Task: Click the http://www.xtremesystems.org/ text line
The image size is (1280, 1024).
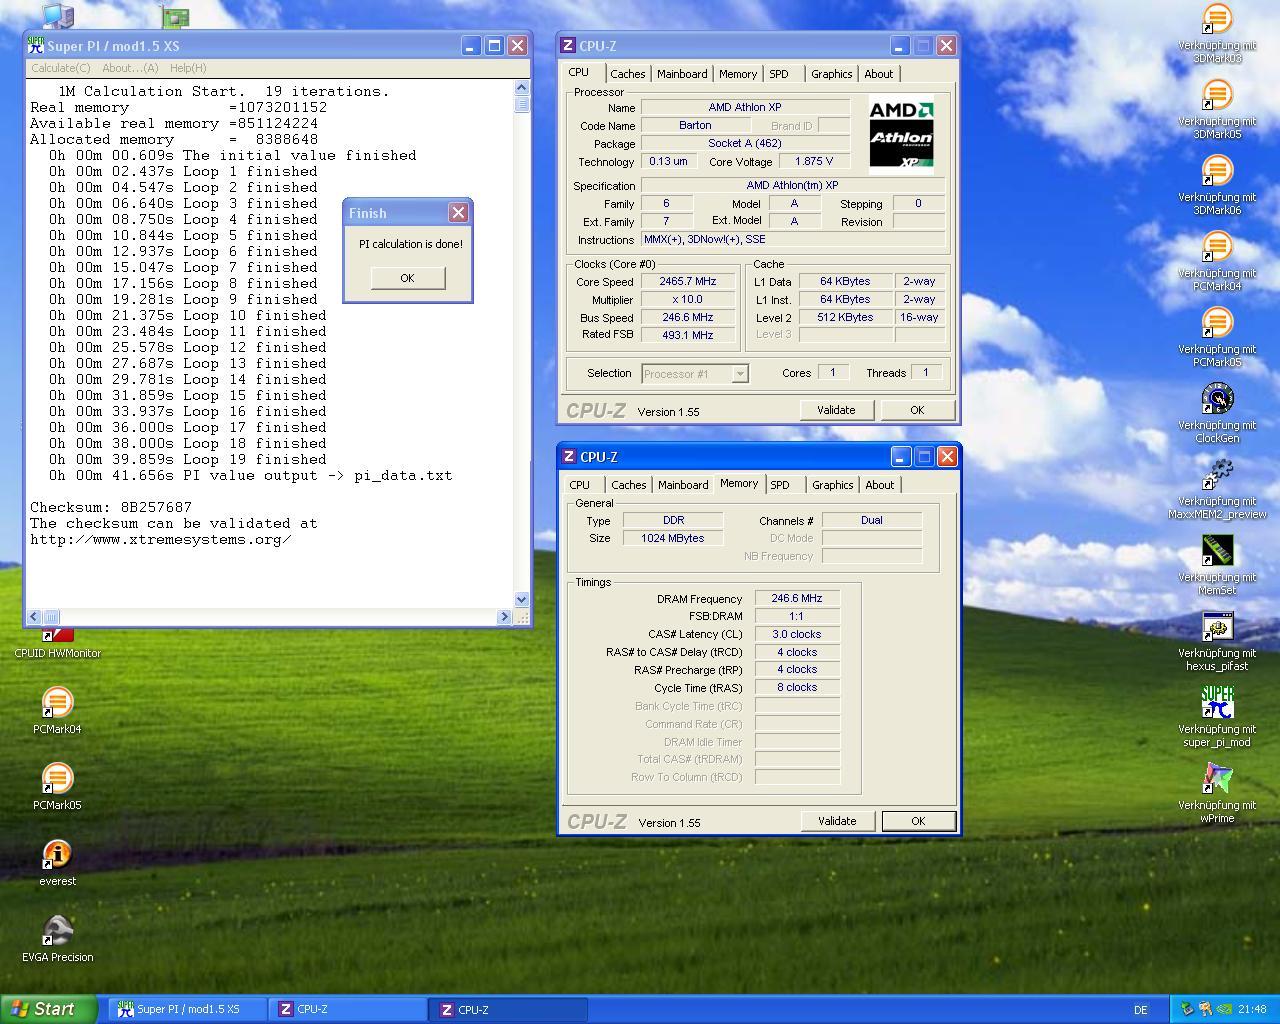Action: coord(161,539)
